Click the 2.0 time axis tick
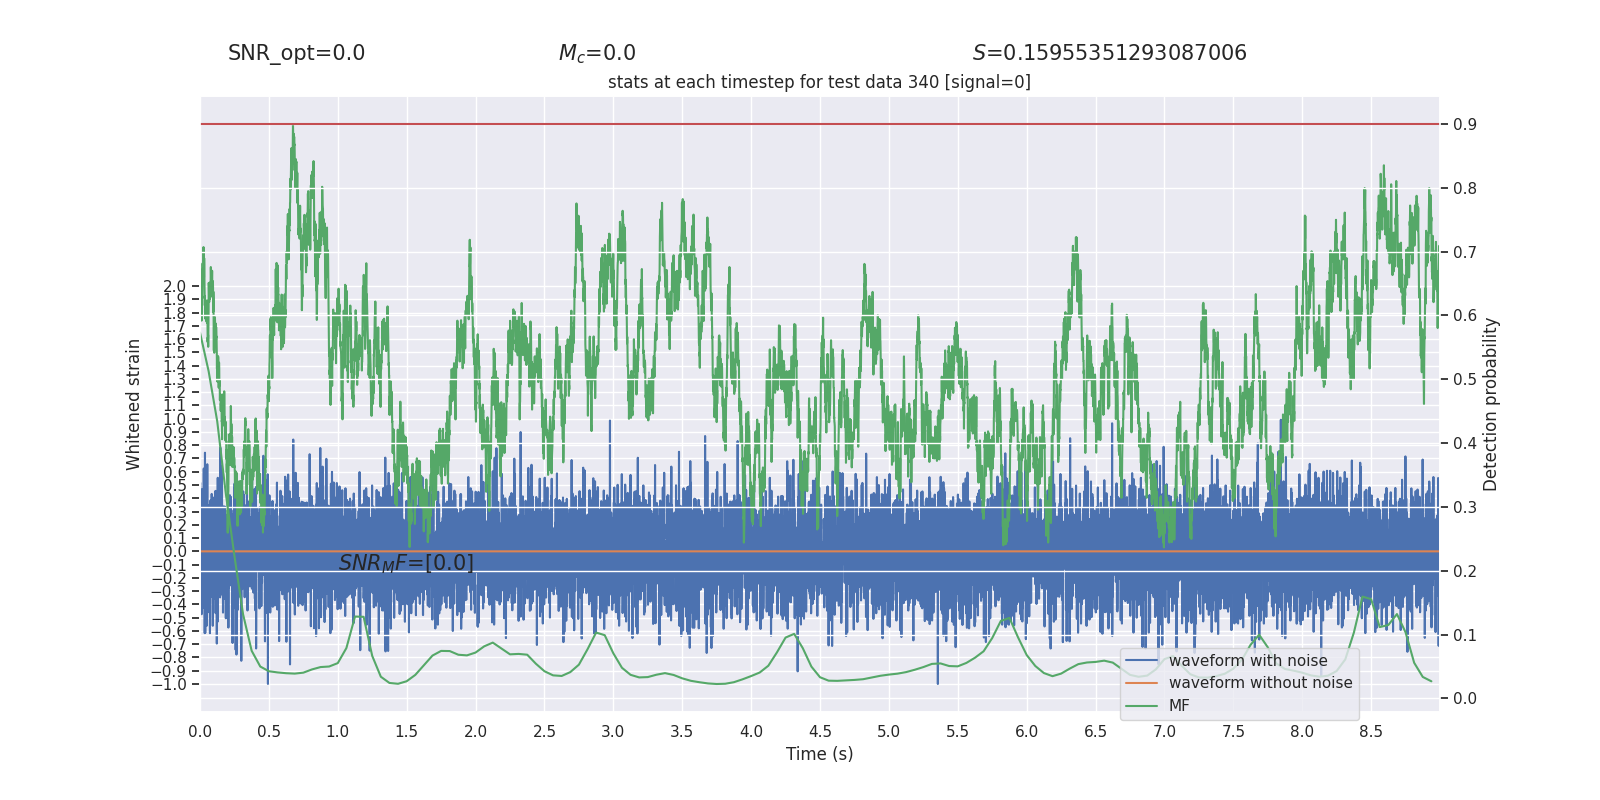This screenshot has width=1600, height=800. click(x=476, y=732)
